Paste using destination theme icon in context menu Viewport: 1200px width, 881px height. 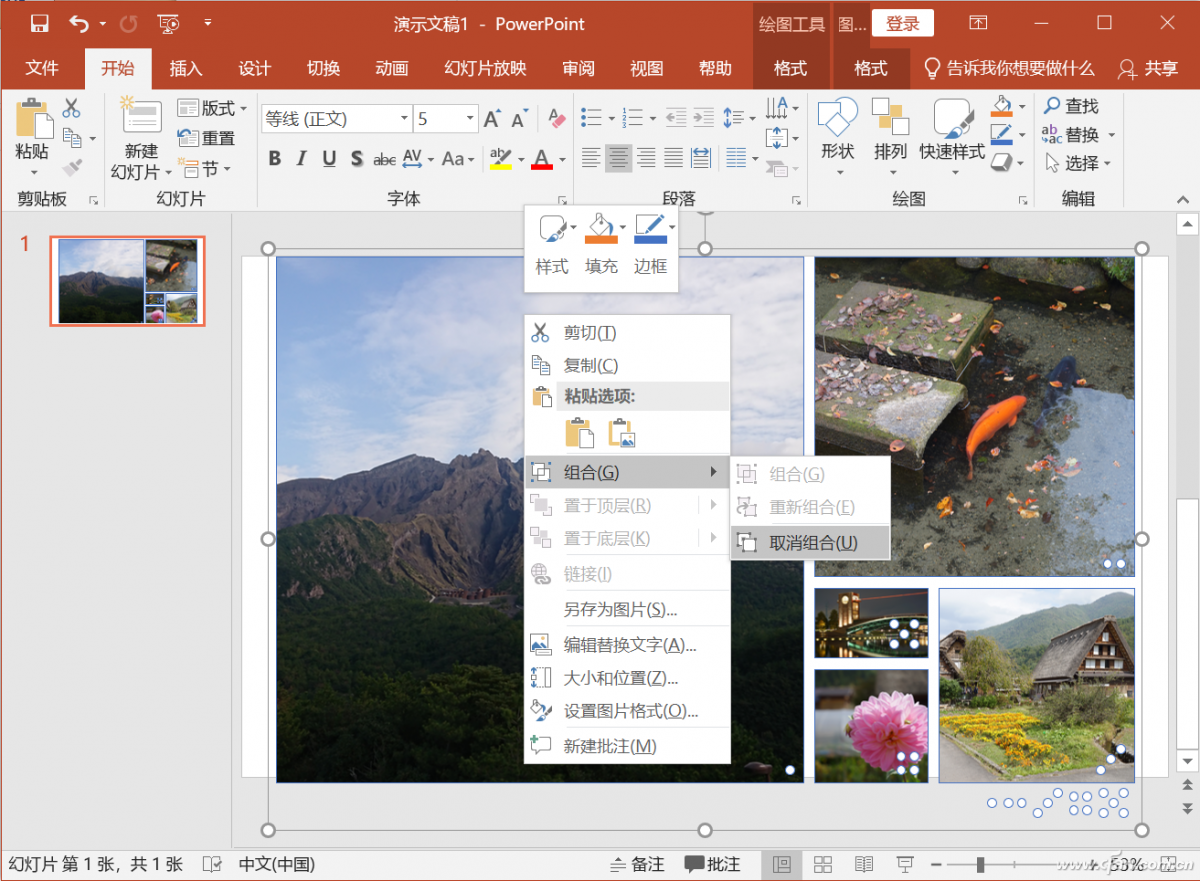(x=579, y=433)
